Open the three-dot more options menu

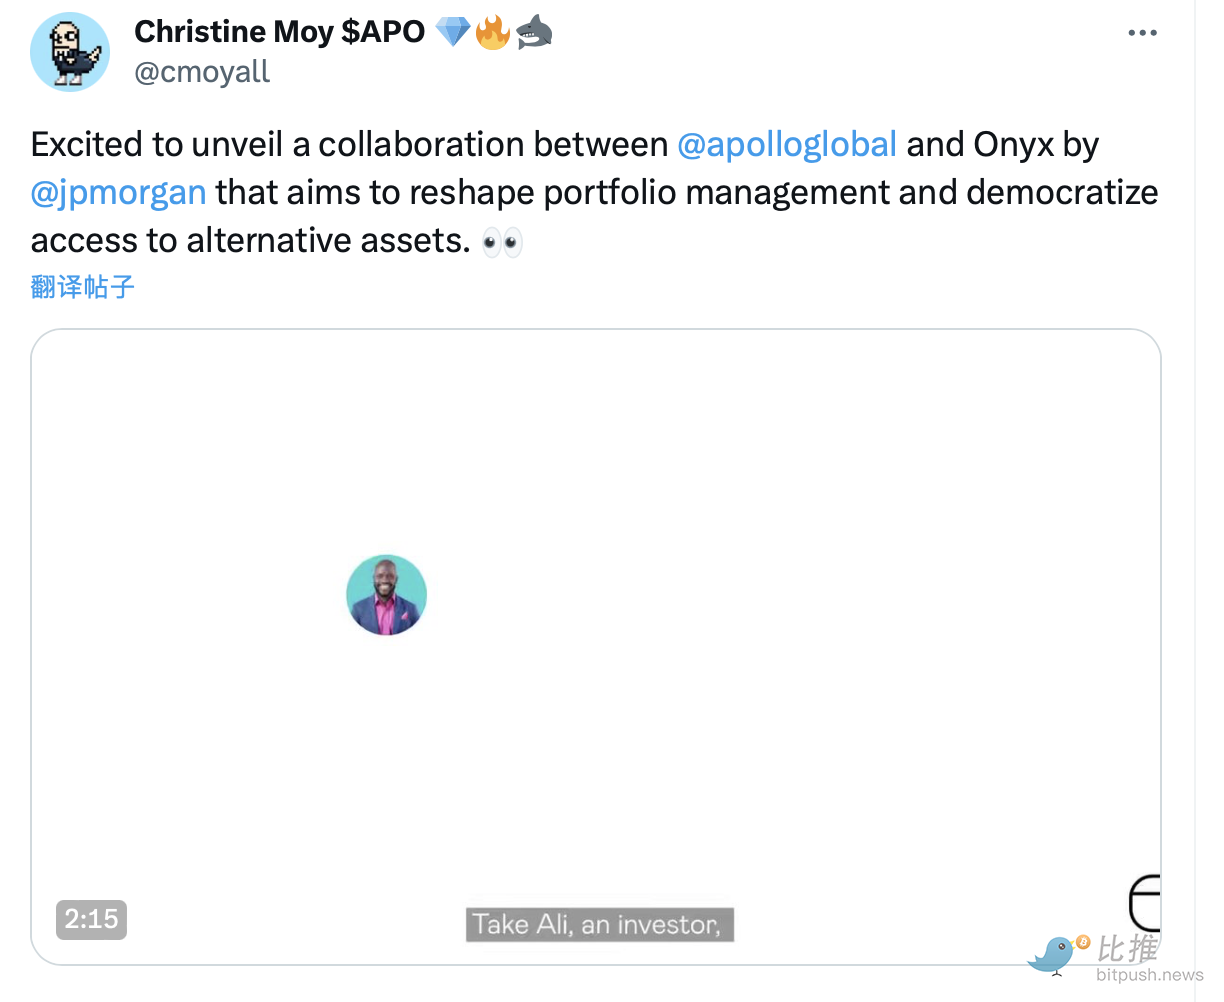click(1142, 33)
